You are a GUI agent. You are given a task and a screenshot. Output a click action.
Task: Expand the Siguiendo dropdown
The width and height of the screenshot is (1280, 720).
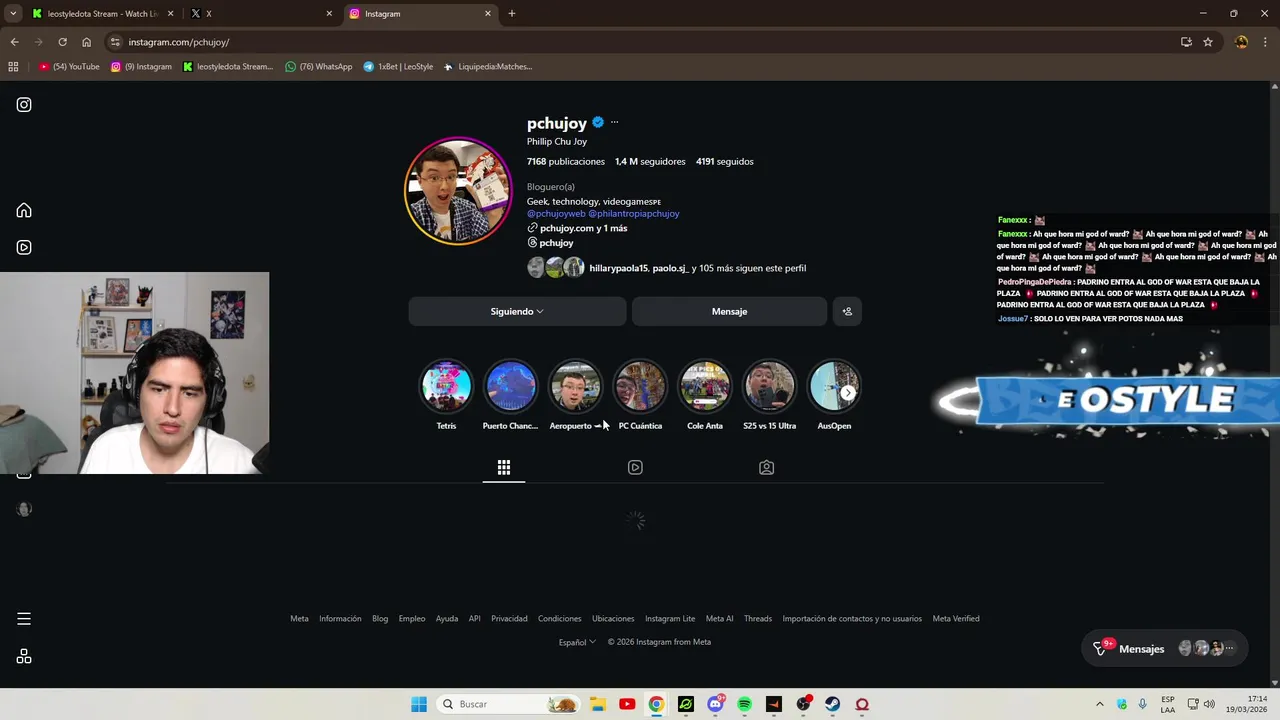pos(517,311)
